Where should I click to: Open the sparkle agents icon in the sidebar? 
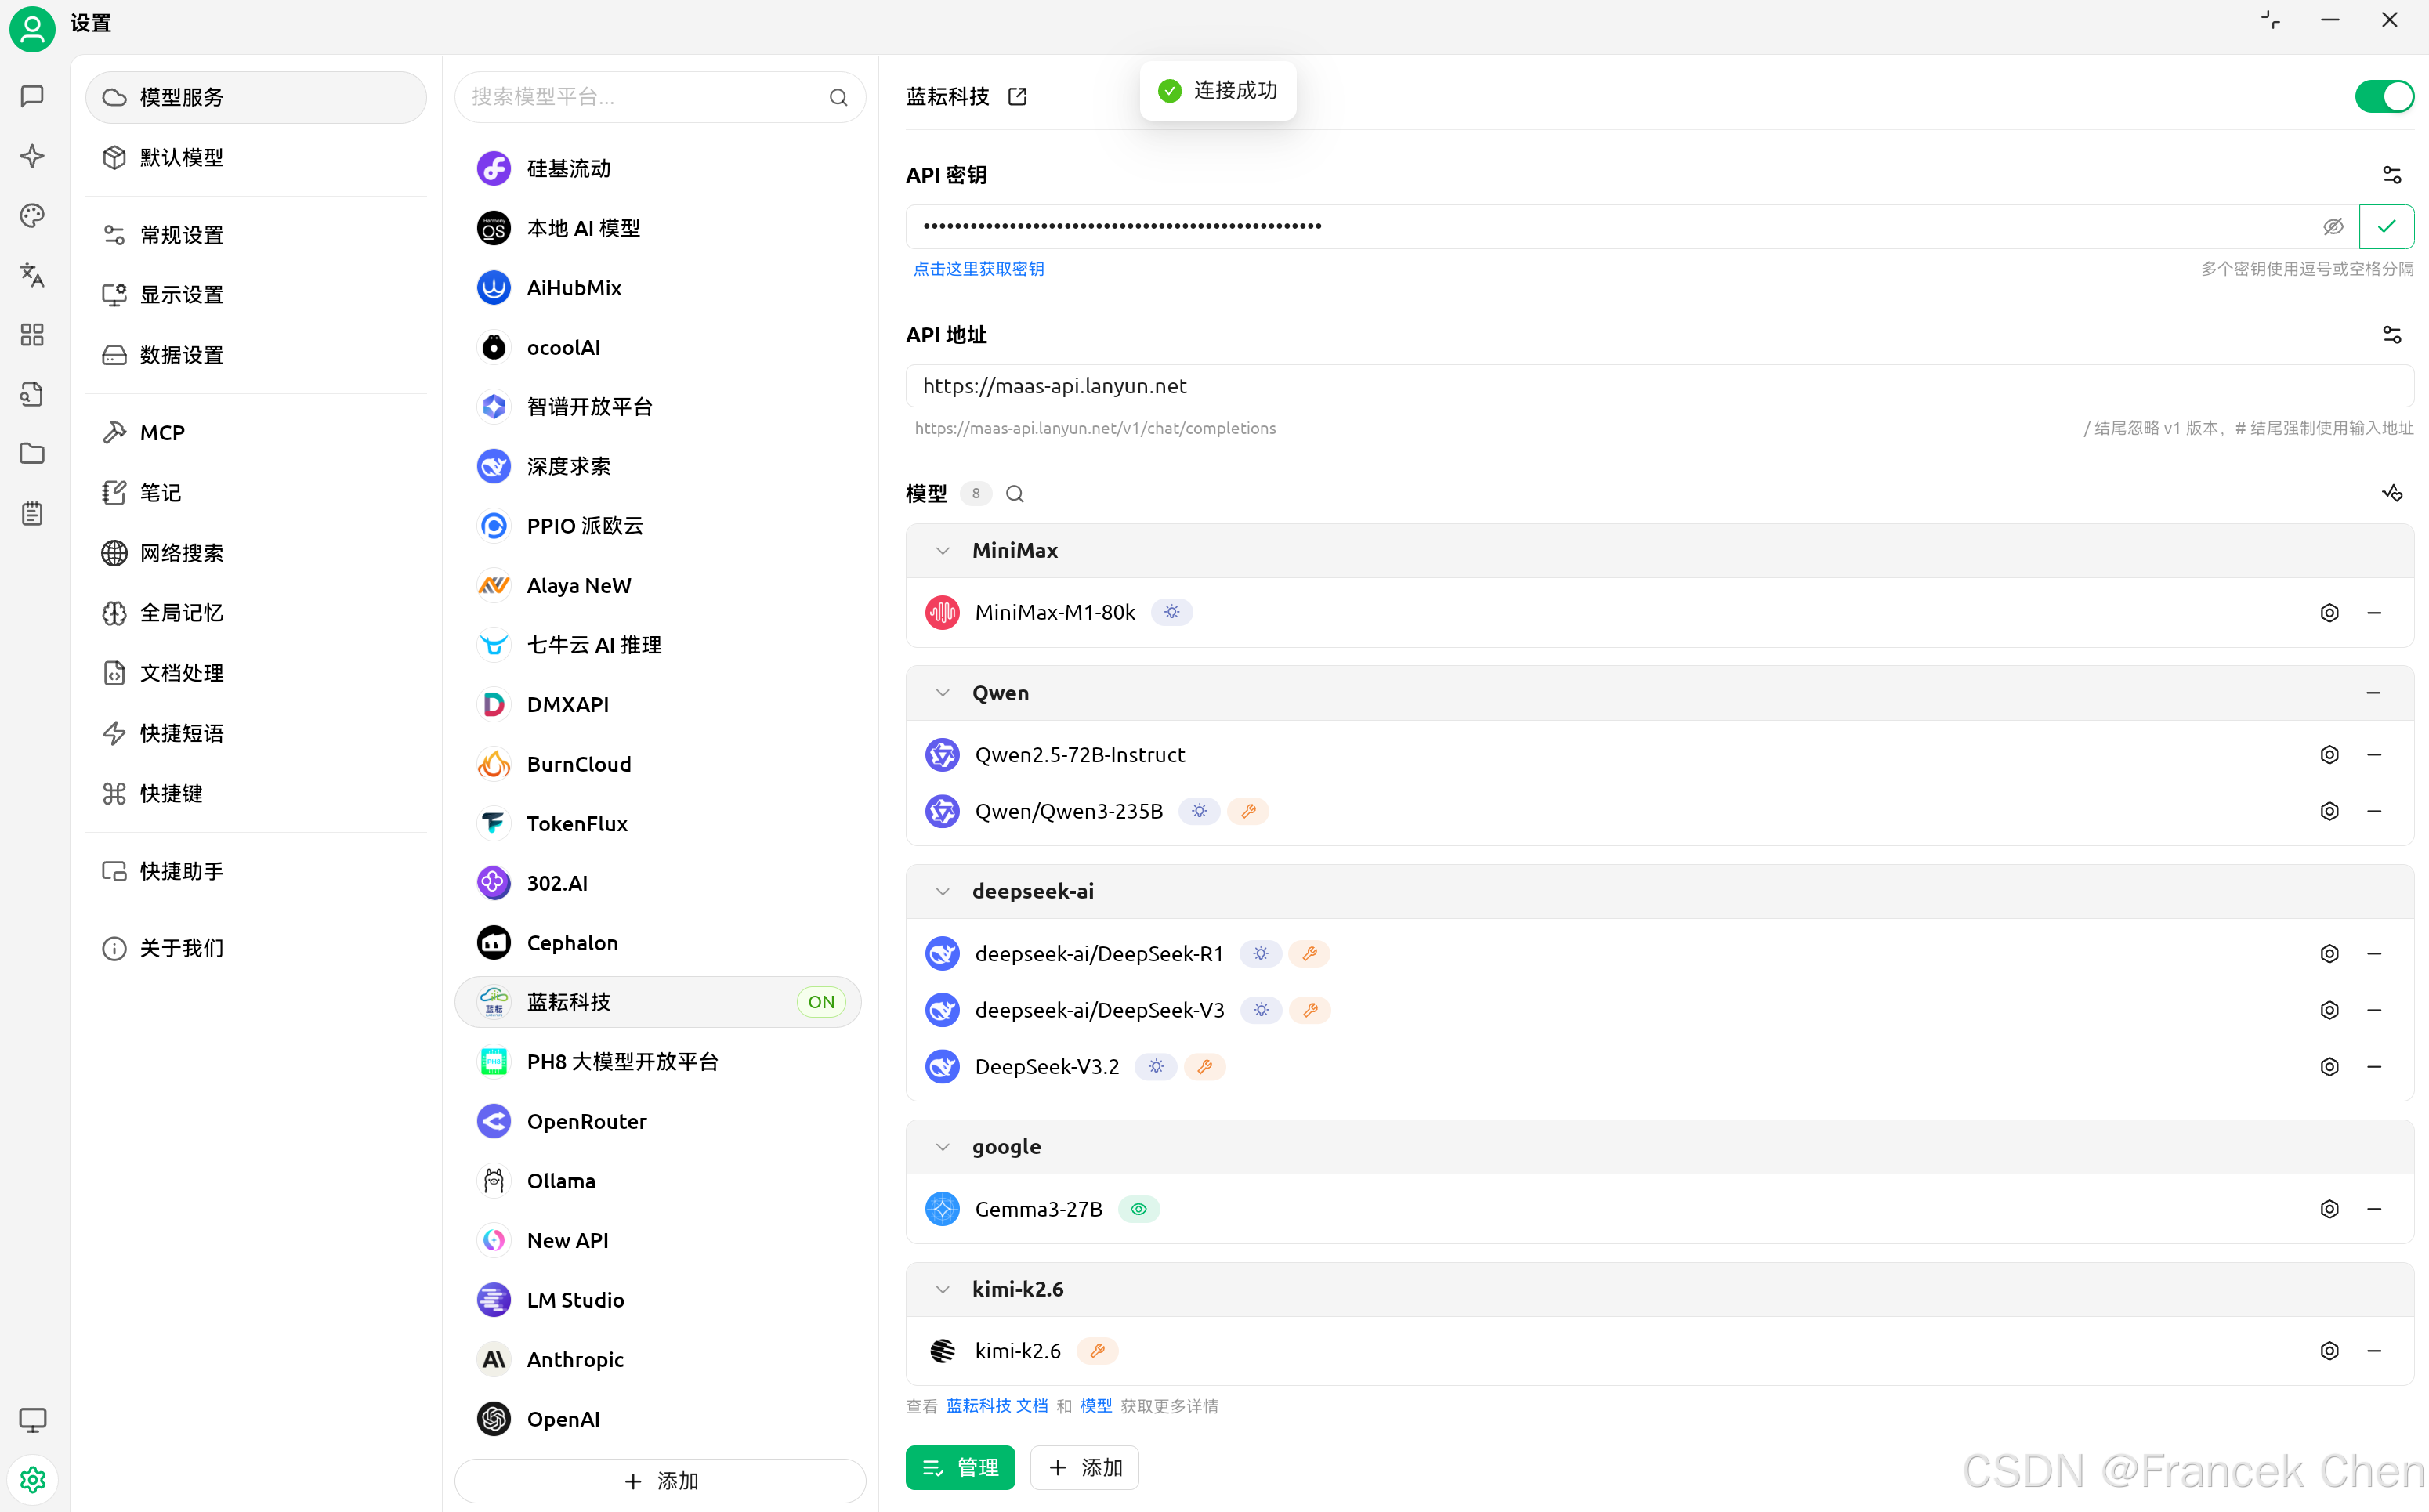pyautogui.click(x=32, y=156)
